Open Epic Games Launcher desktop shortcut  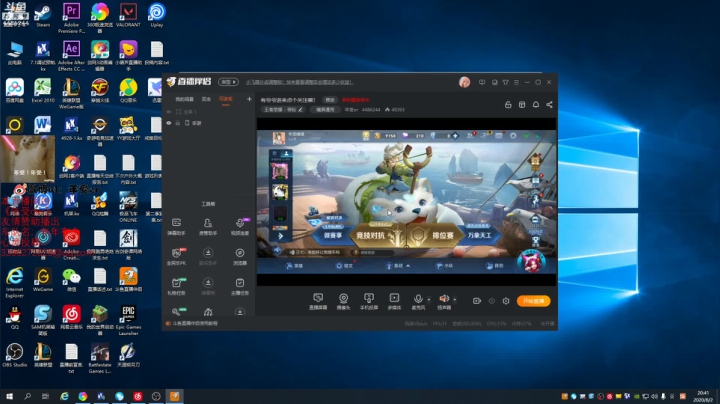128,320
